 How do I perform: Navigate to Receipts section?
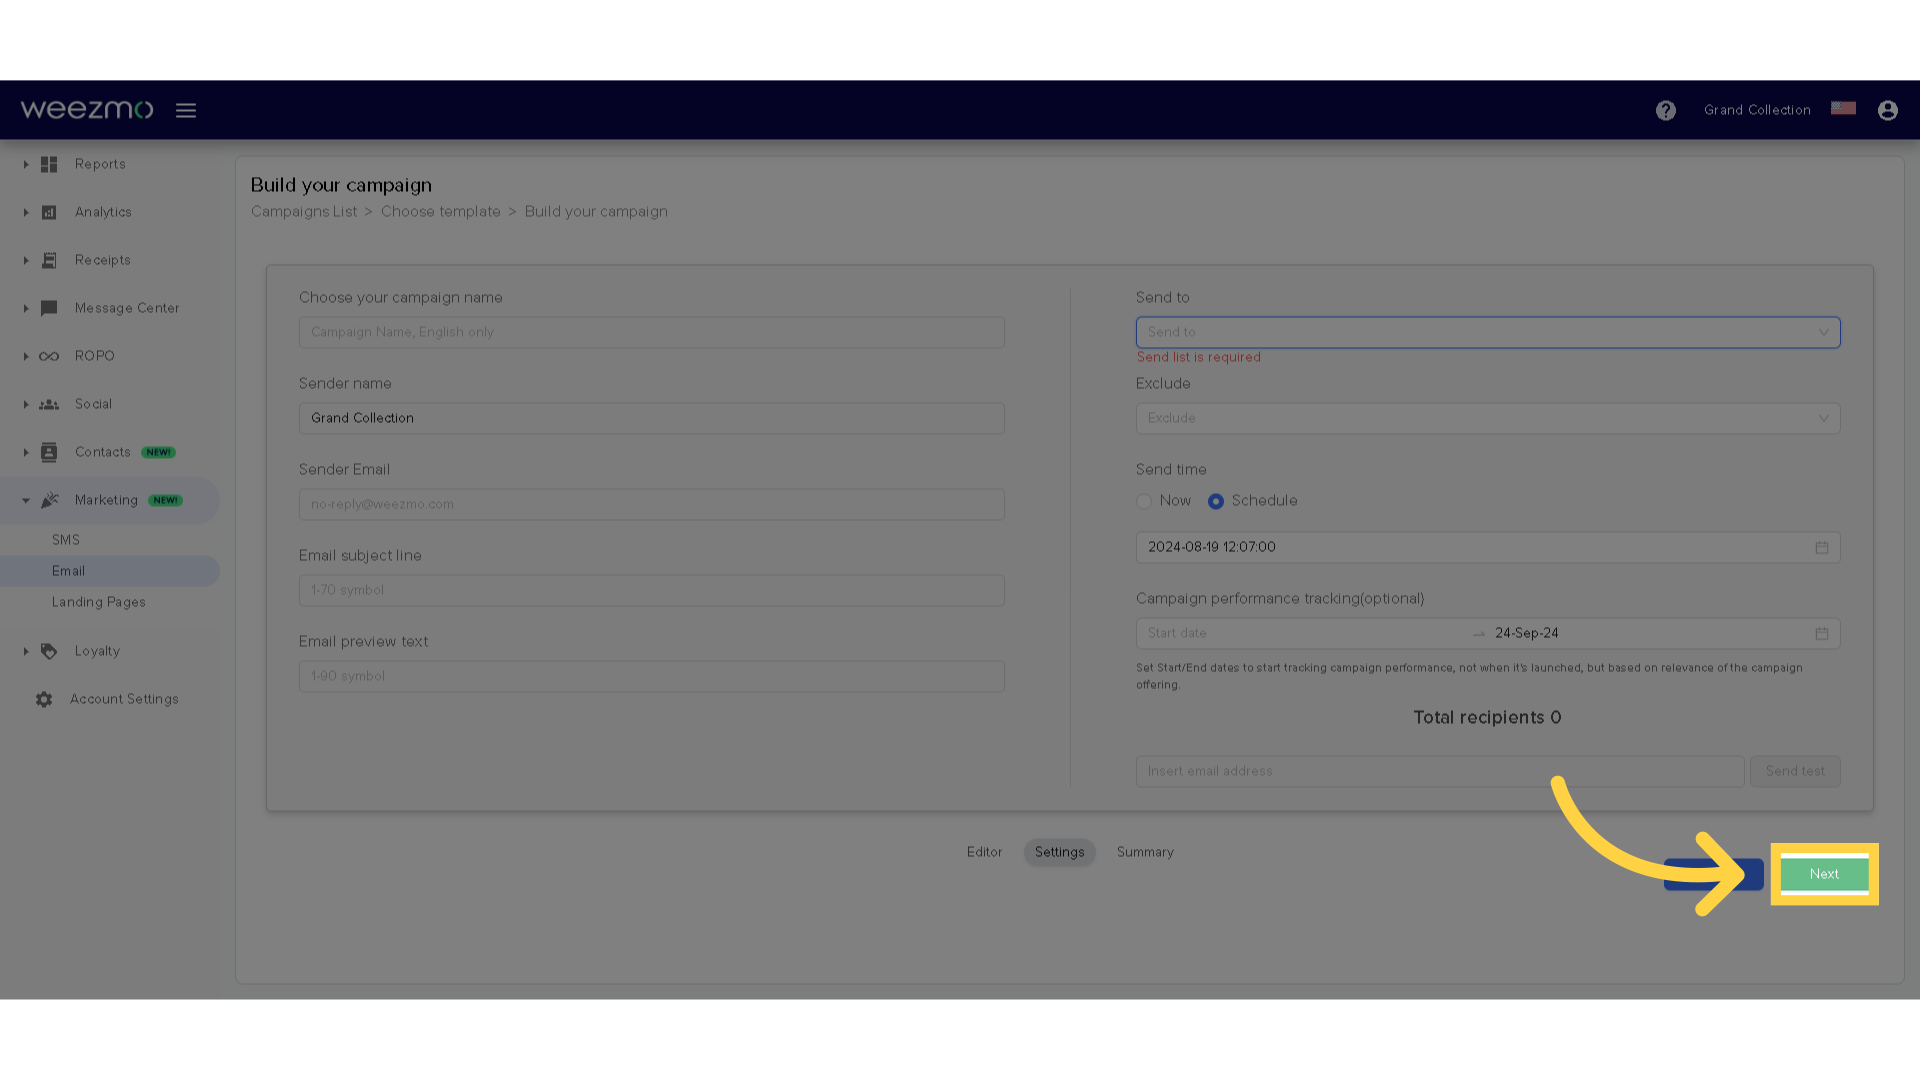point(102,260)
